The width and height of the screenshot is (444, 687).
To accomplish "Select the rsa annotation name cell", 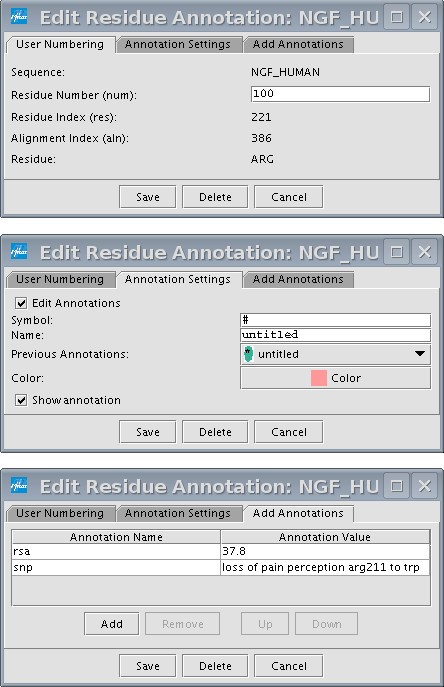I will point(116,552).
